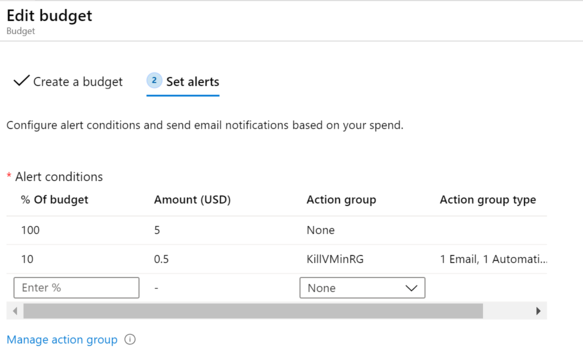Click the horizontal scrollbar left arrow
Screen dimensions: 583x361
(15, 311)
